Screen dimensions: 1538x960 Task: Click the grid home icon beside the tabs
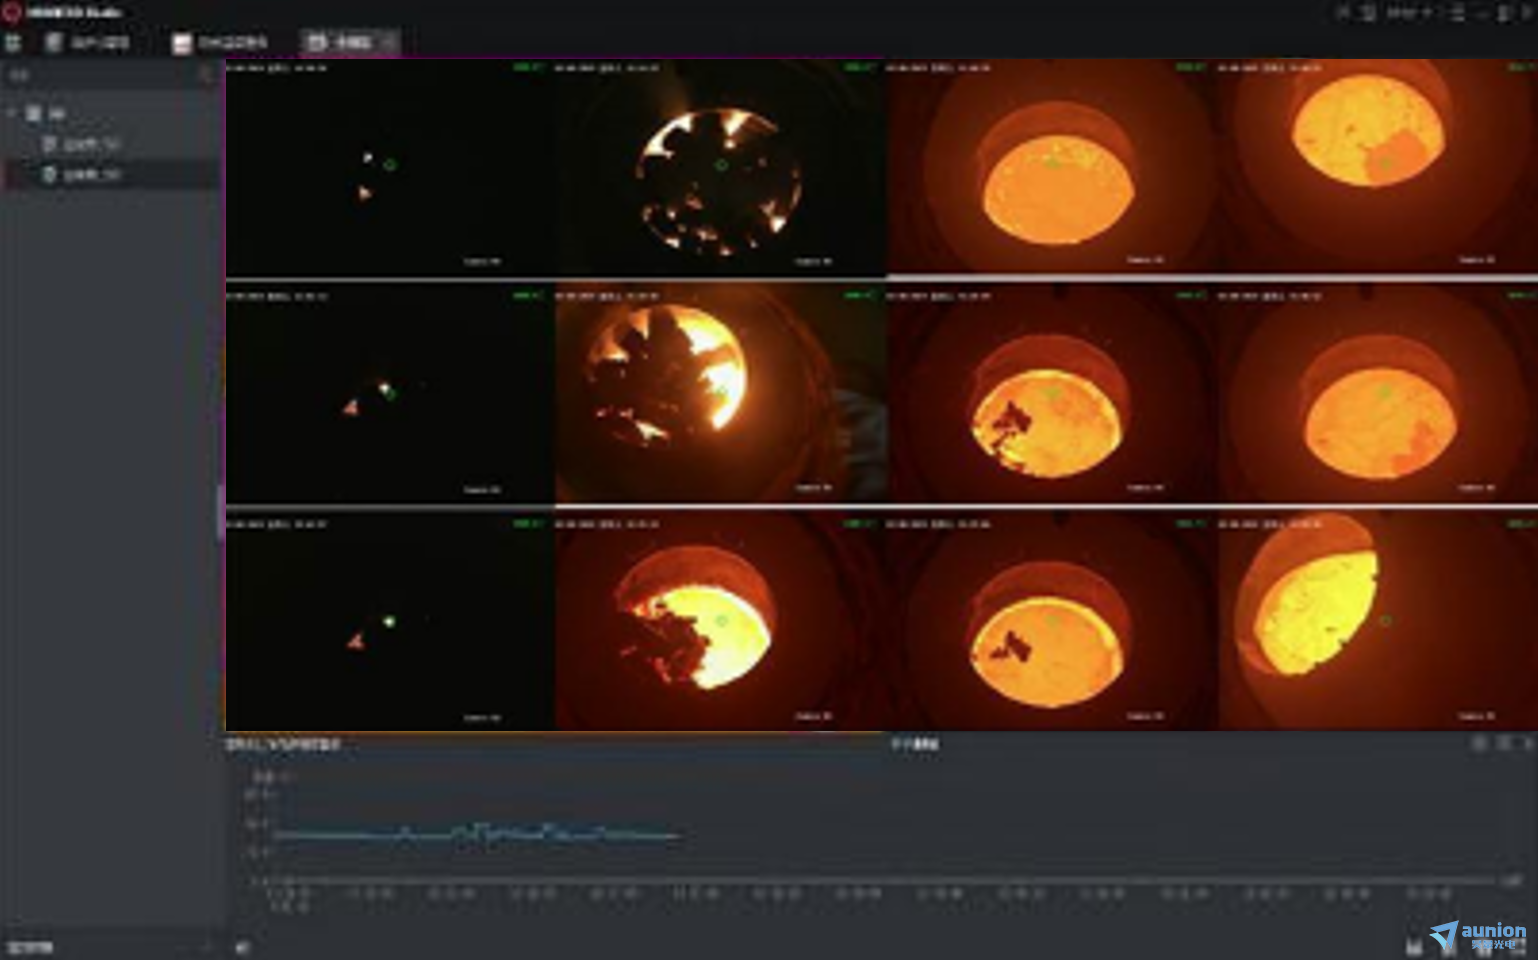tap(13, 42)
